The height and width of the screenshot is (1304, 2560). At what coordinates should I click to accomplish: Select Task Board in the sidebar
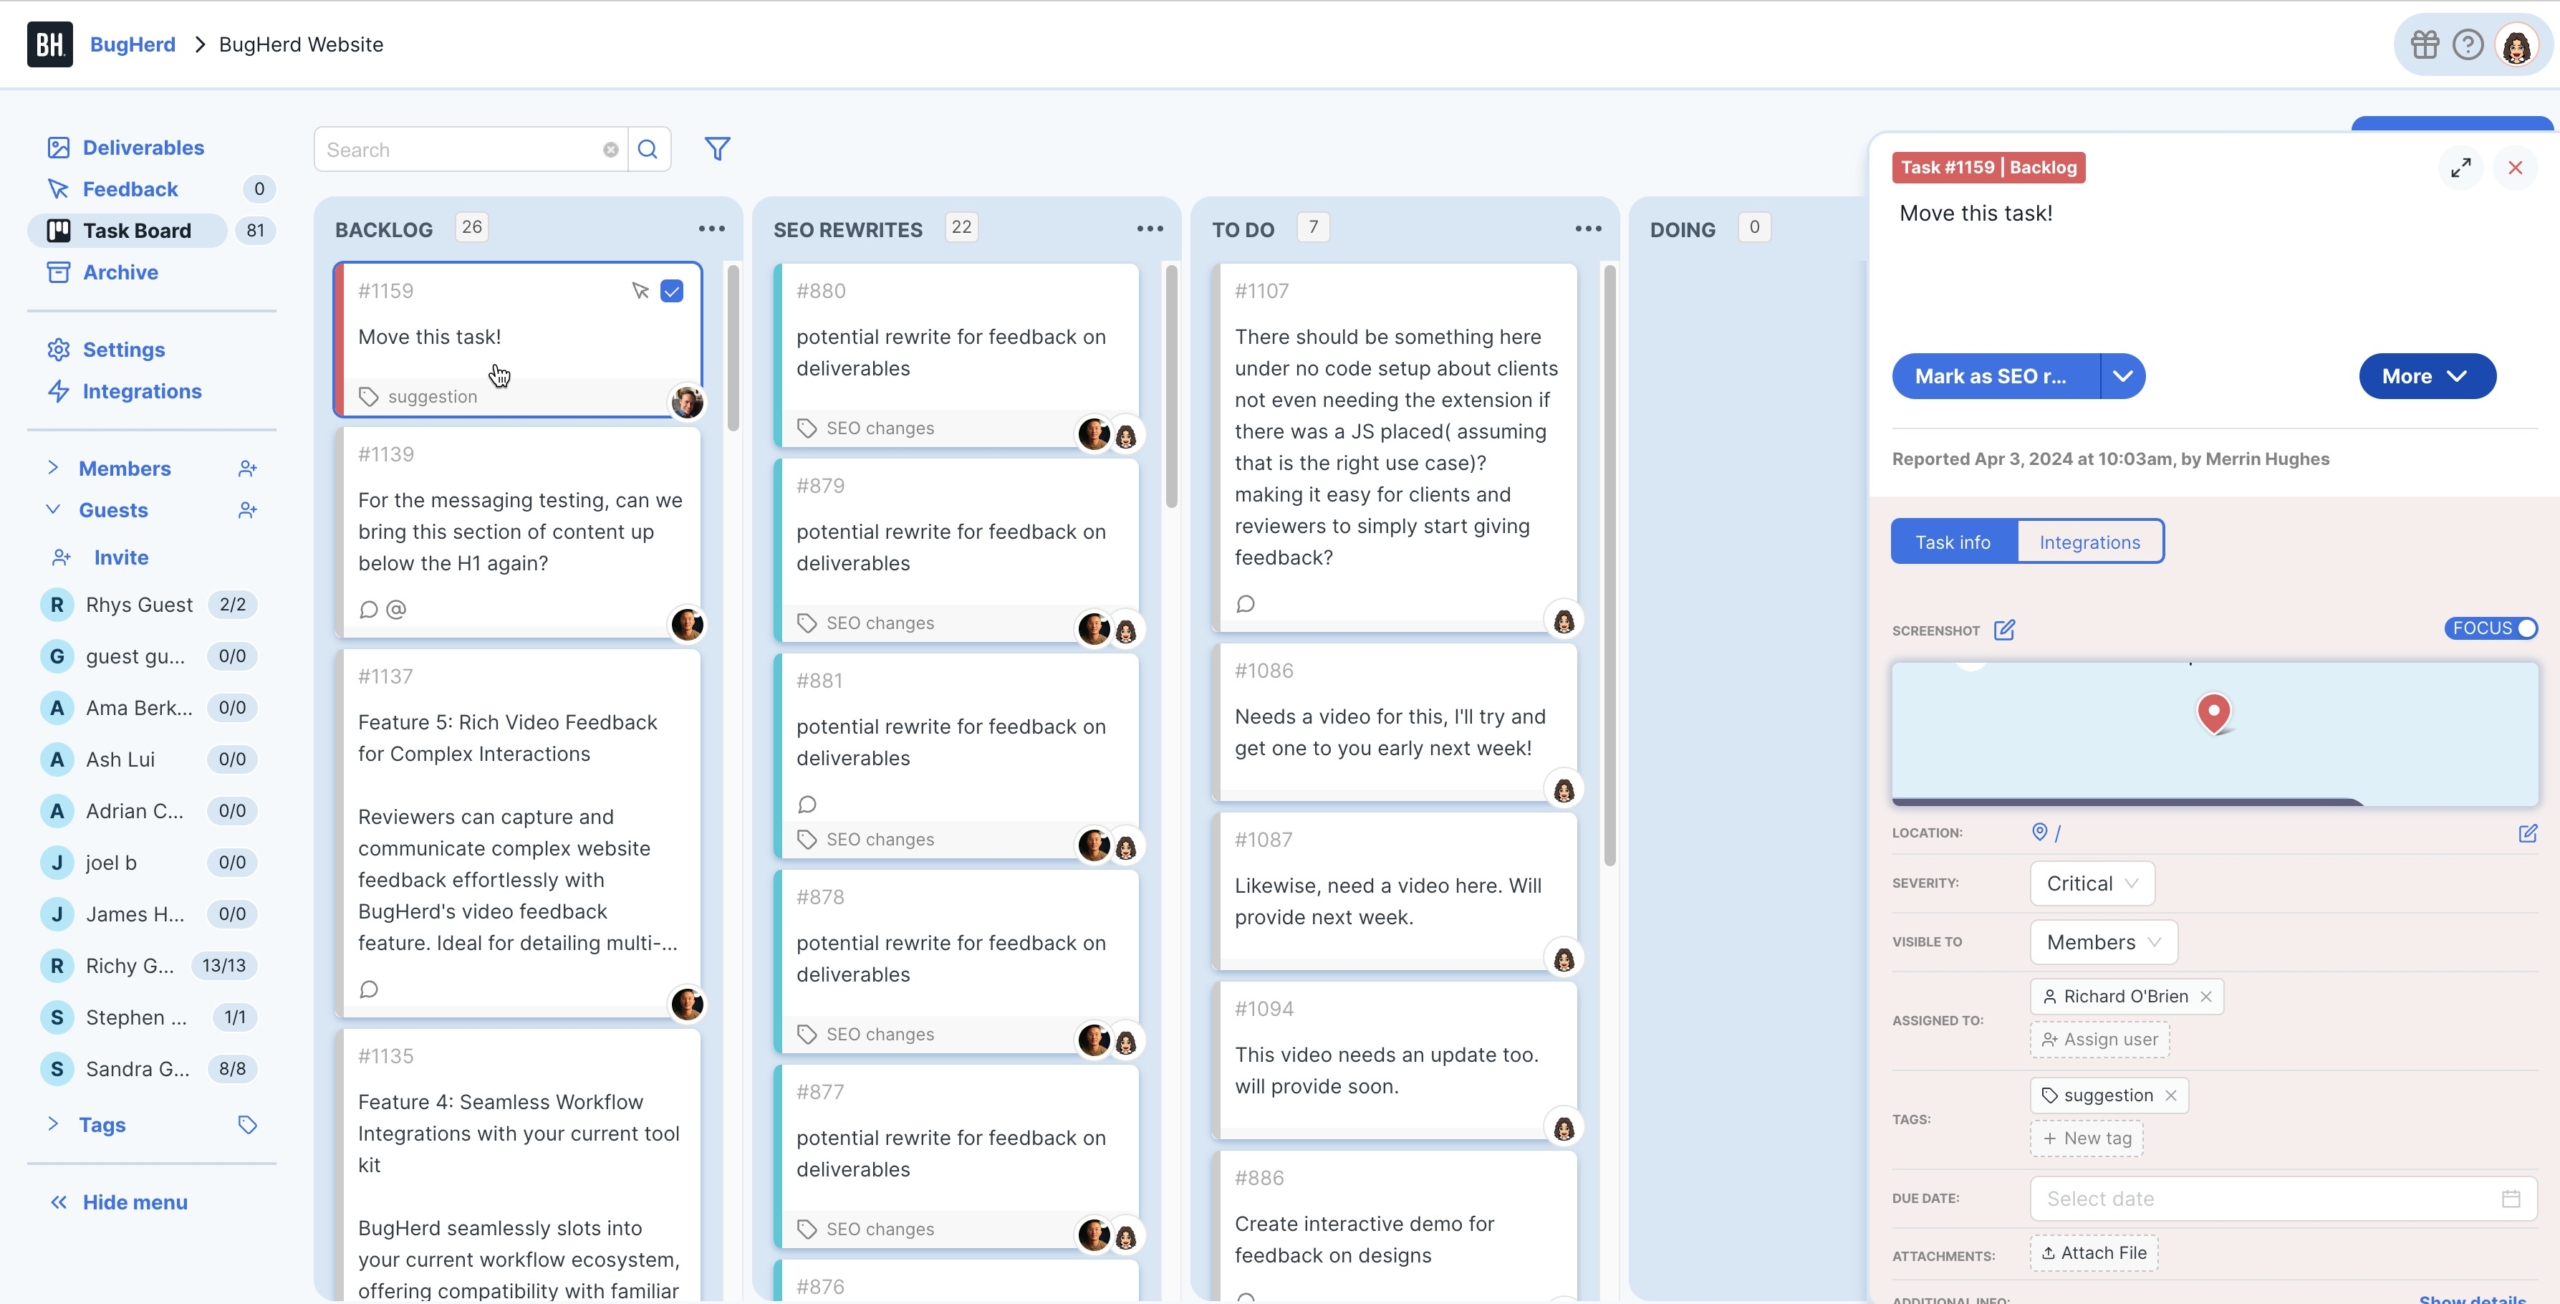click(127, 230)
